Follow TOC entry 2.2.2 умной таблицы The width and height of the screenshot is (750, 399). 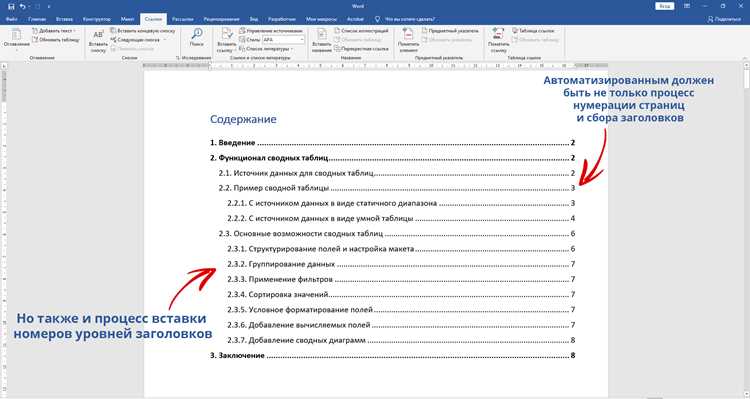click(401, 219)
